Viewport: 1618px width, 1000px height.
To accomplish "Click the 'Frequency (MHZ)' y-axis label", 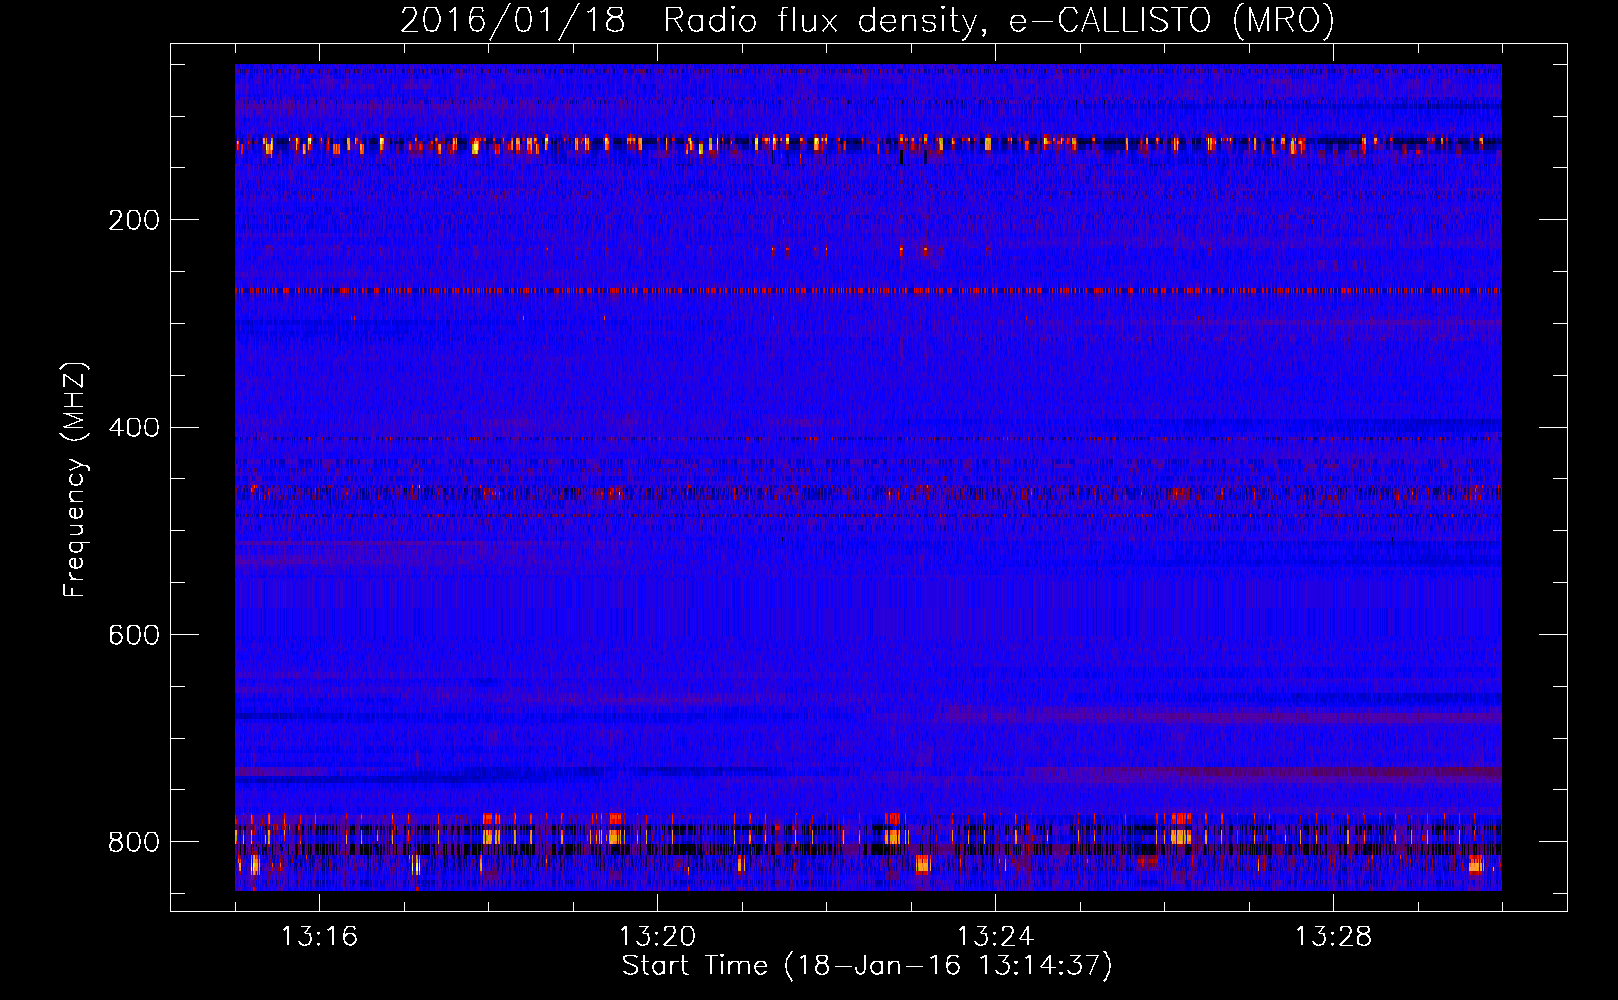I will (x=75, y=479).
